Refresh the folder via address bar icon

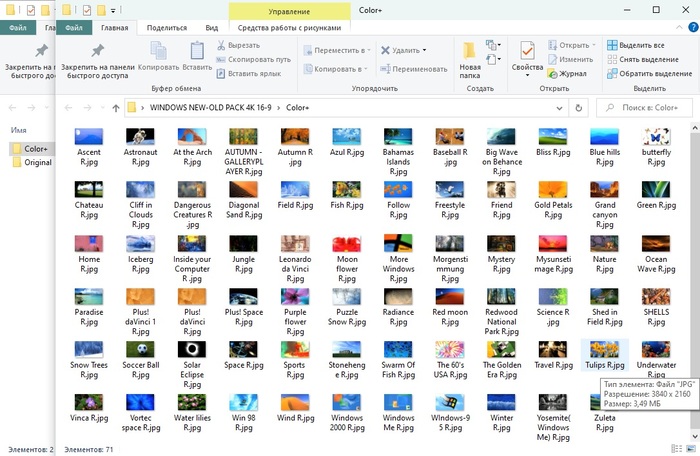pyautogui.click(x=579, y=107)
